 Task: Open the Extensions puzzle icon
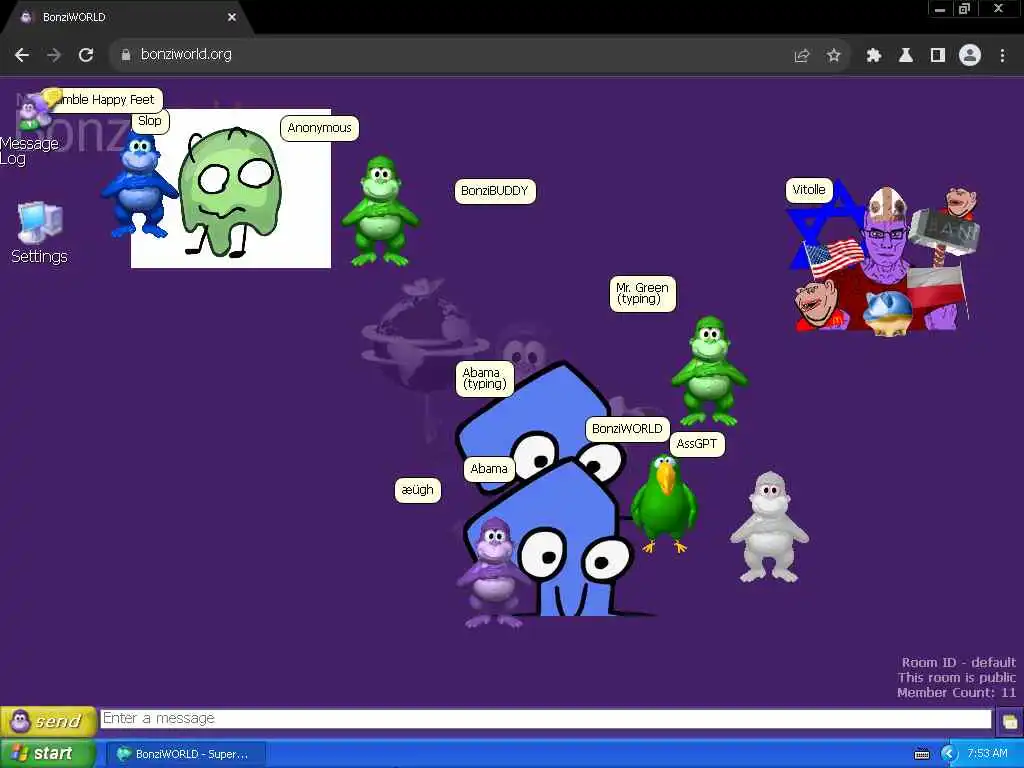873,56
